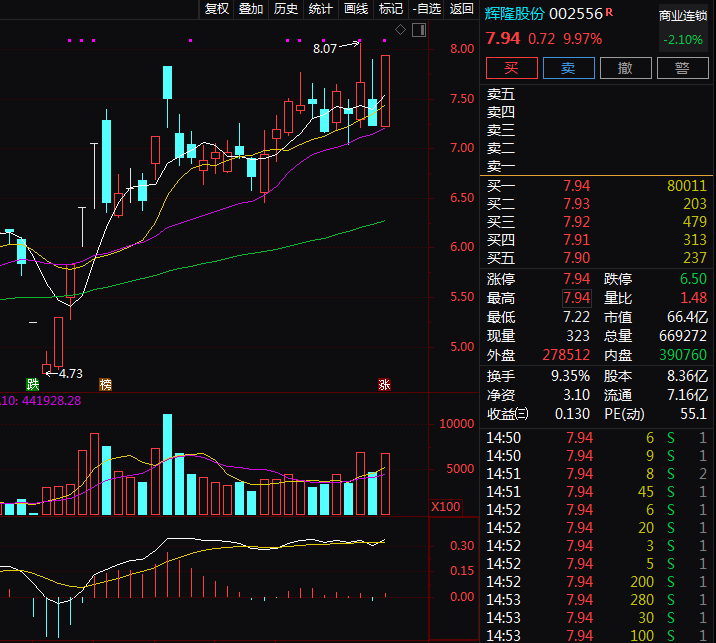Click the 买一 price 7.94
Image resolution: width=716 pixels, height=643 pixels.
coord(576,186)
